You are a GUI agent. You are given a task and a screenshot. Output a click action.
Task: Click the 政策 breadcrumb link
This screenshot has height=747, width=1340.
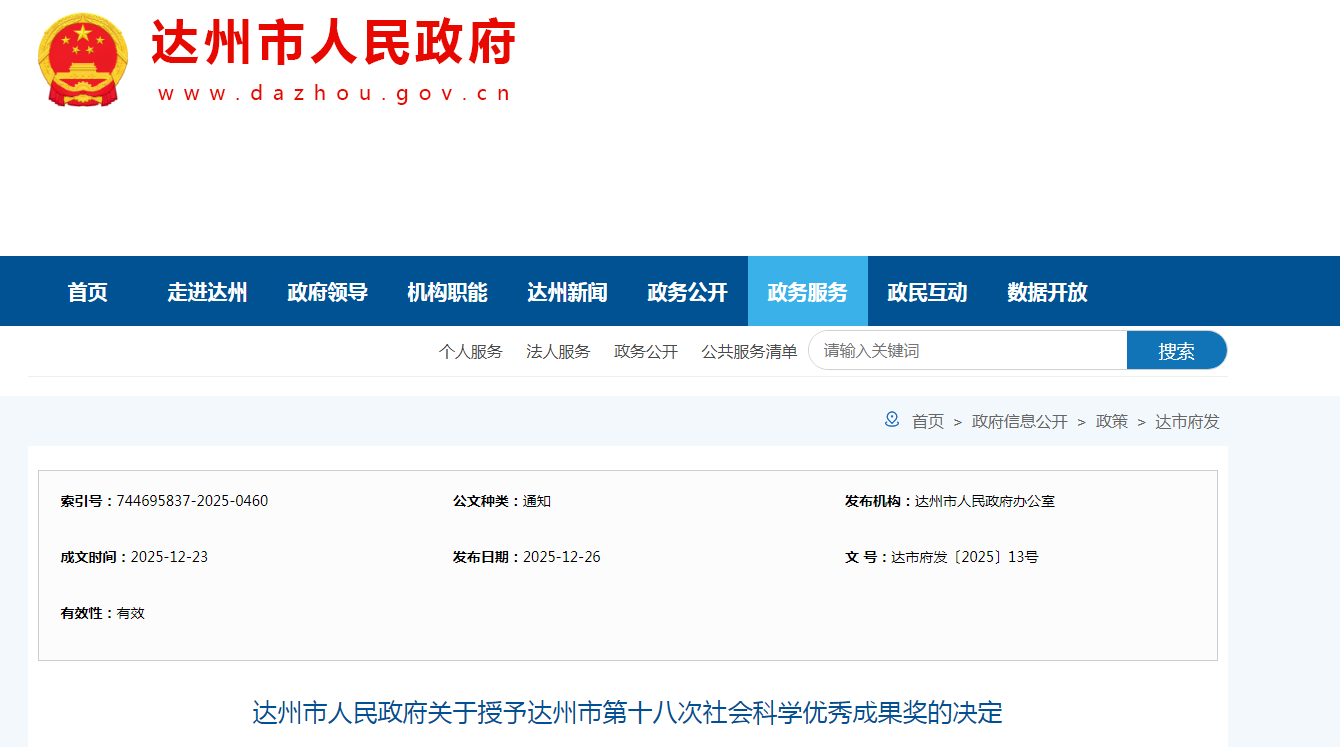point(1111,422)
